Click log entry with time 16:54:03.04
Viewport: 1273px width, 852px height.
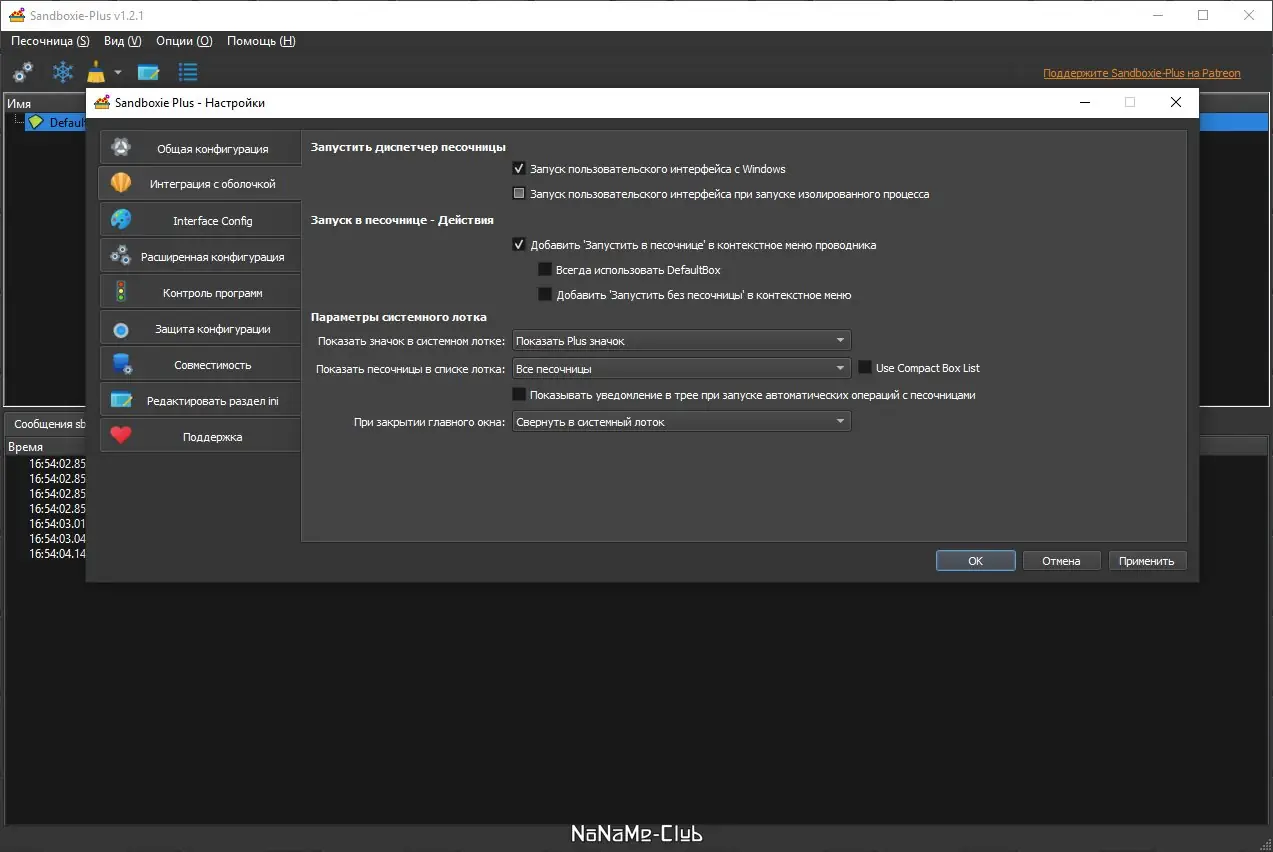[x=57, y=538]
